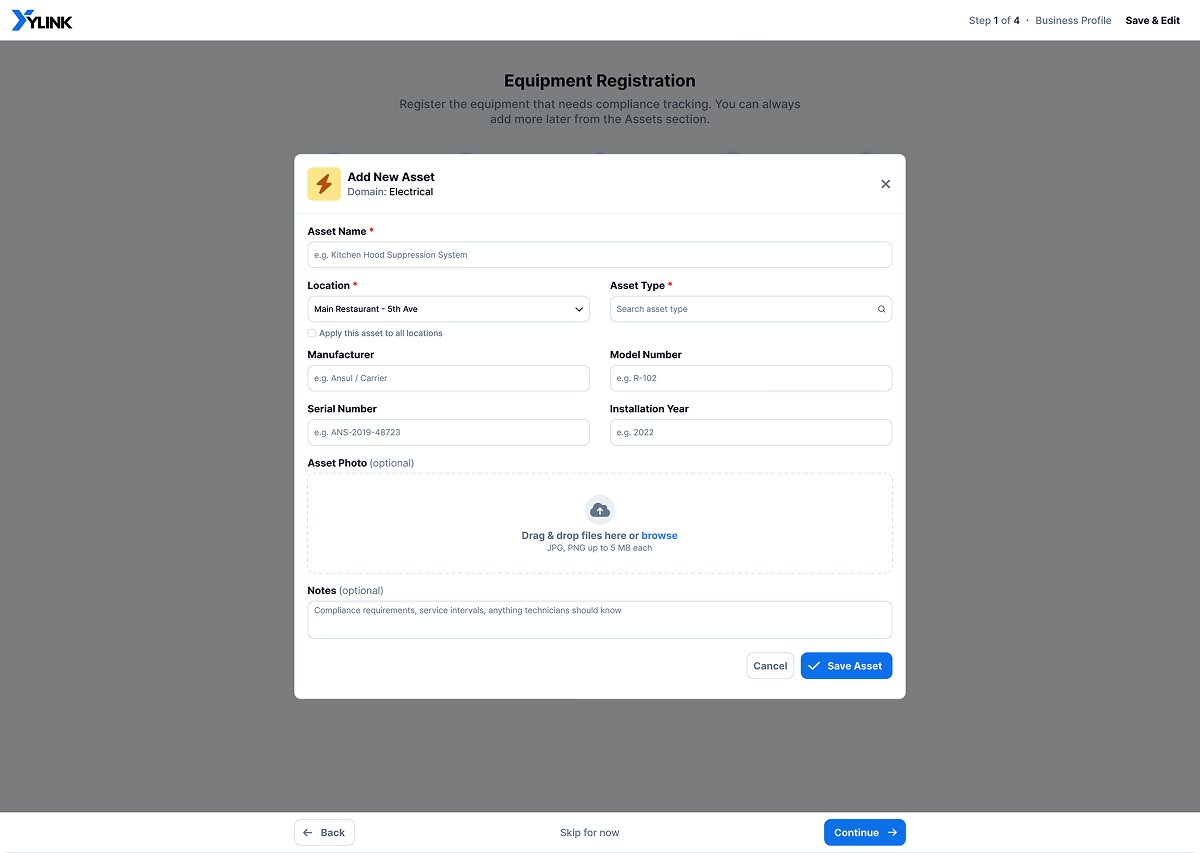This screenshot has height=853, width=1200.
Task: Cancel adding the asset
Action: coord(770,666)
